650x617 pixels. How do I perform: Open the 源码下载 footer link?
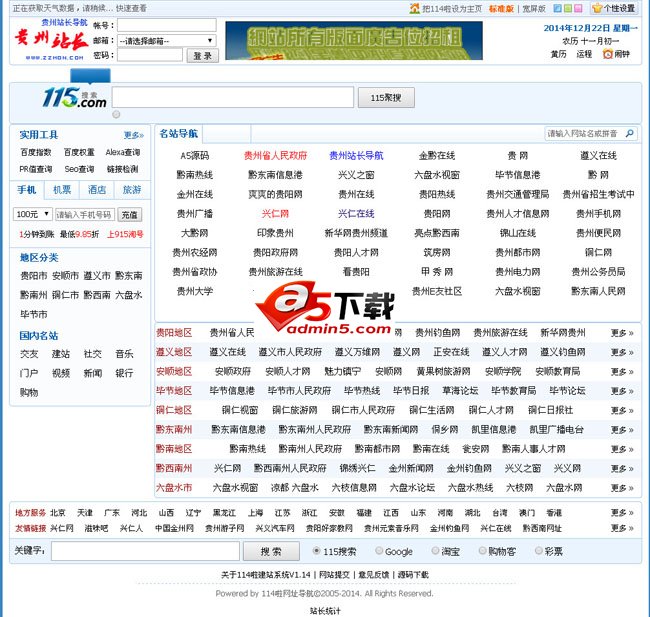[413, 575]
